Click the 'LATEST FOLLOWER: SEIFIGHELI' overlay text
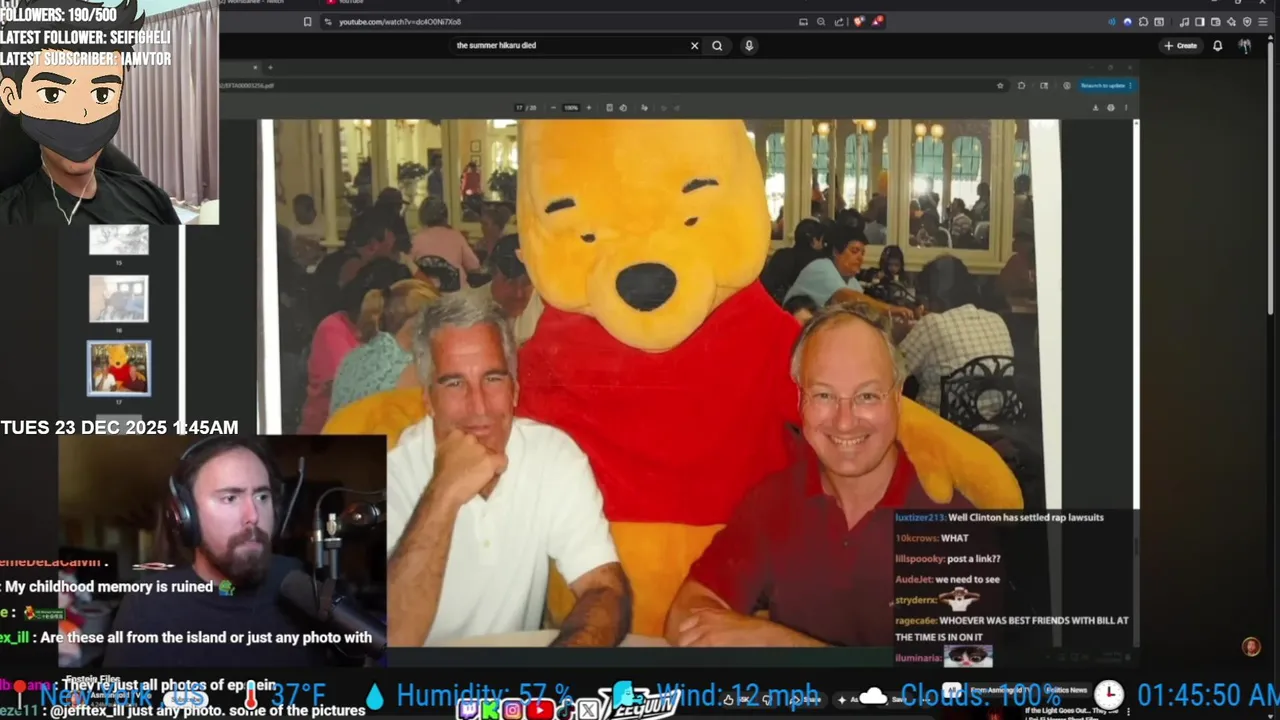Image resolution: width=1280 pixels, height=720 pixels. tap(85, 38)
